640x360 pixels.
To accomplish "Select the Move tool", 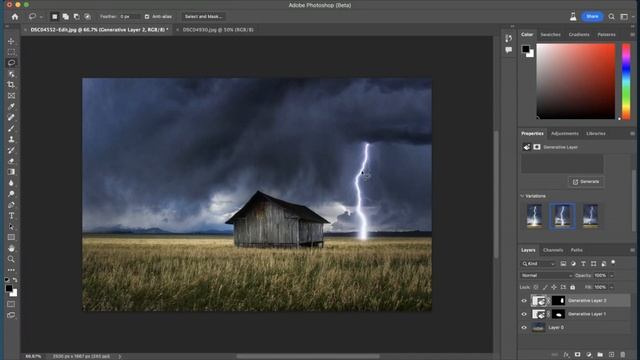I will (x=11, y=41).
